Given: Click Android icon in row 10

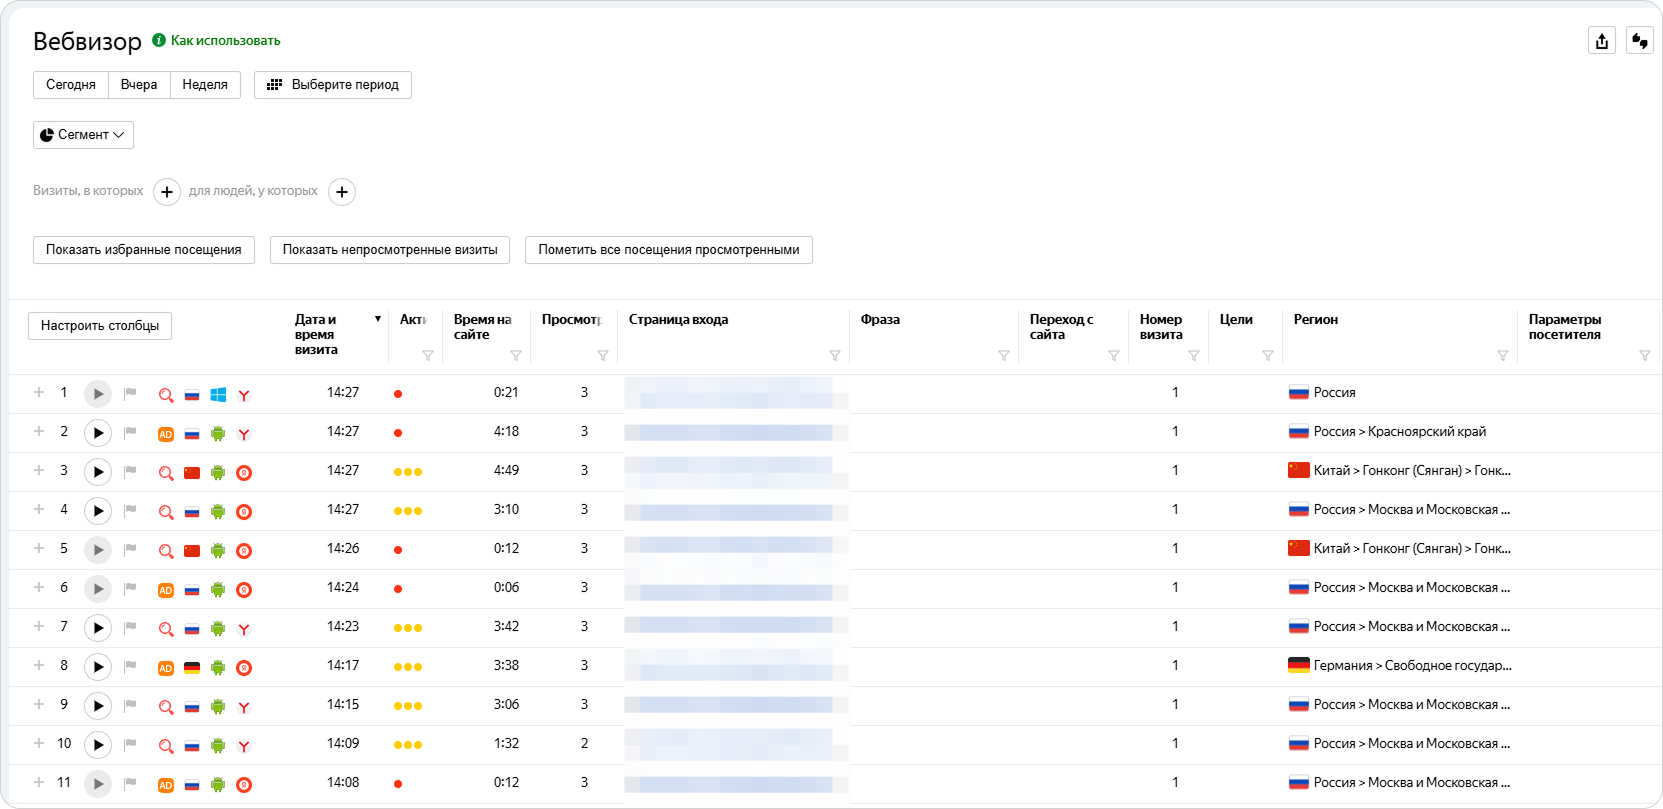Looking at the screenshot, I should (218, 746).
